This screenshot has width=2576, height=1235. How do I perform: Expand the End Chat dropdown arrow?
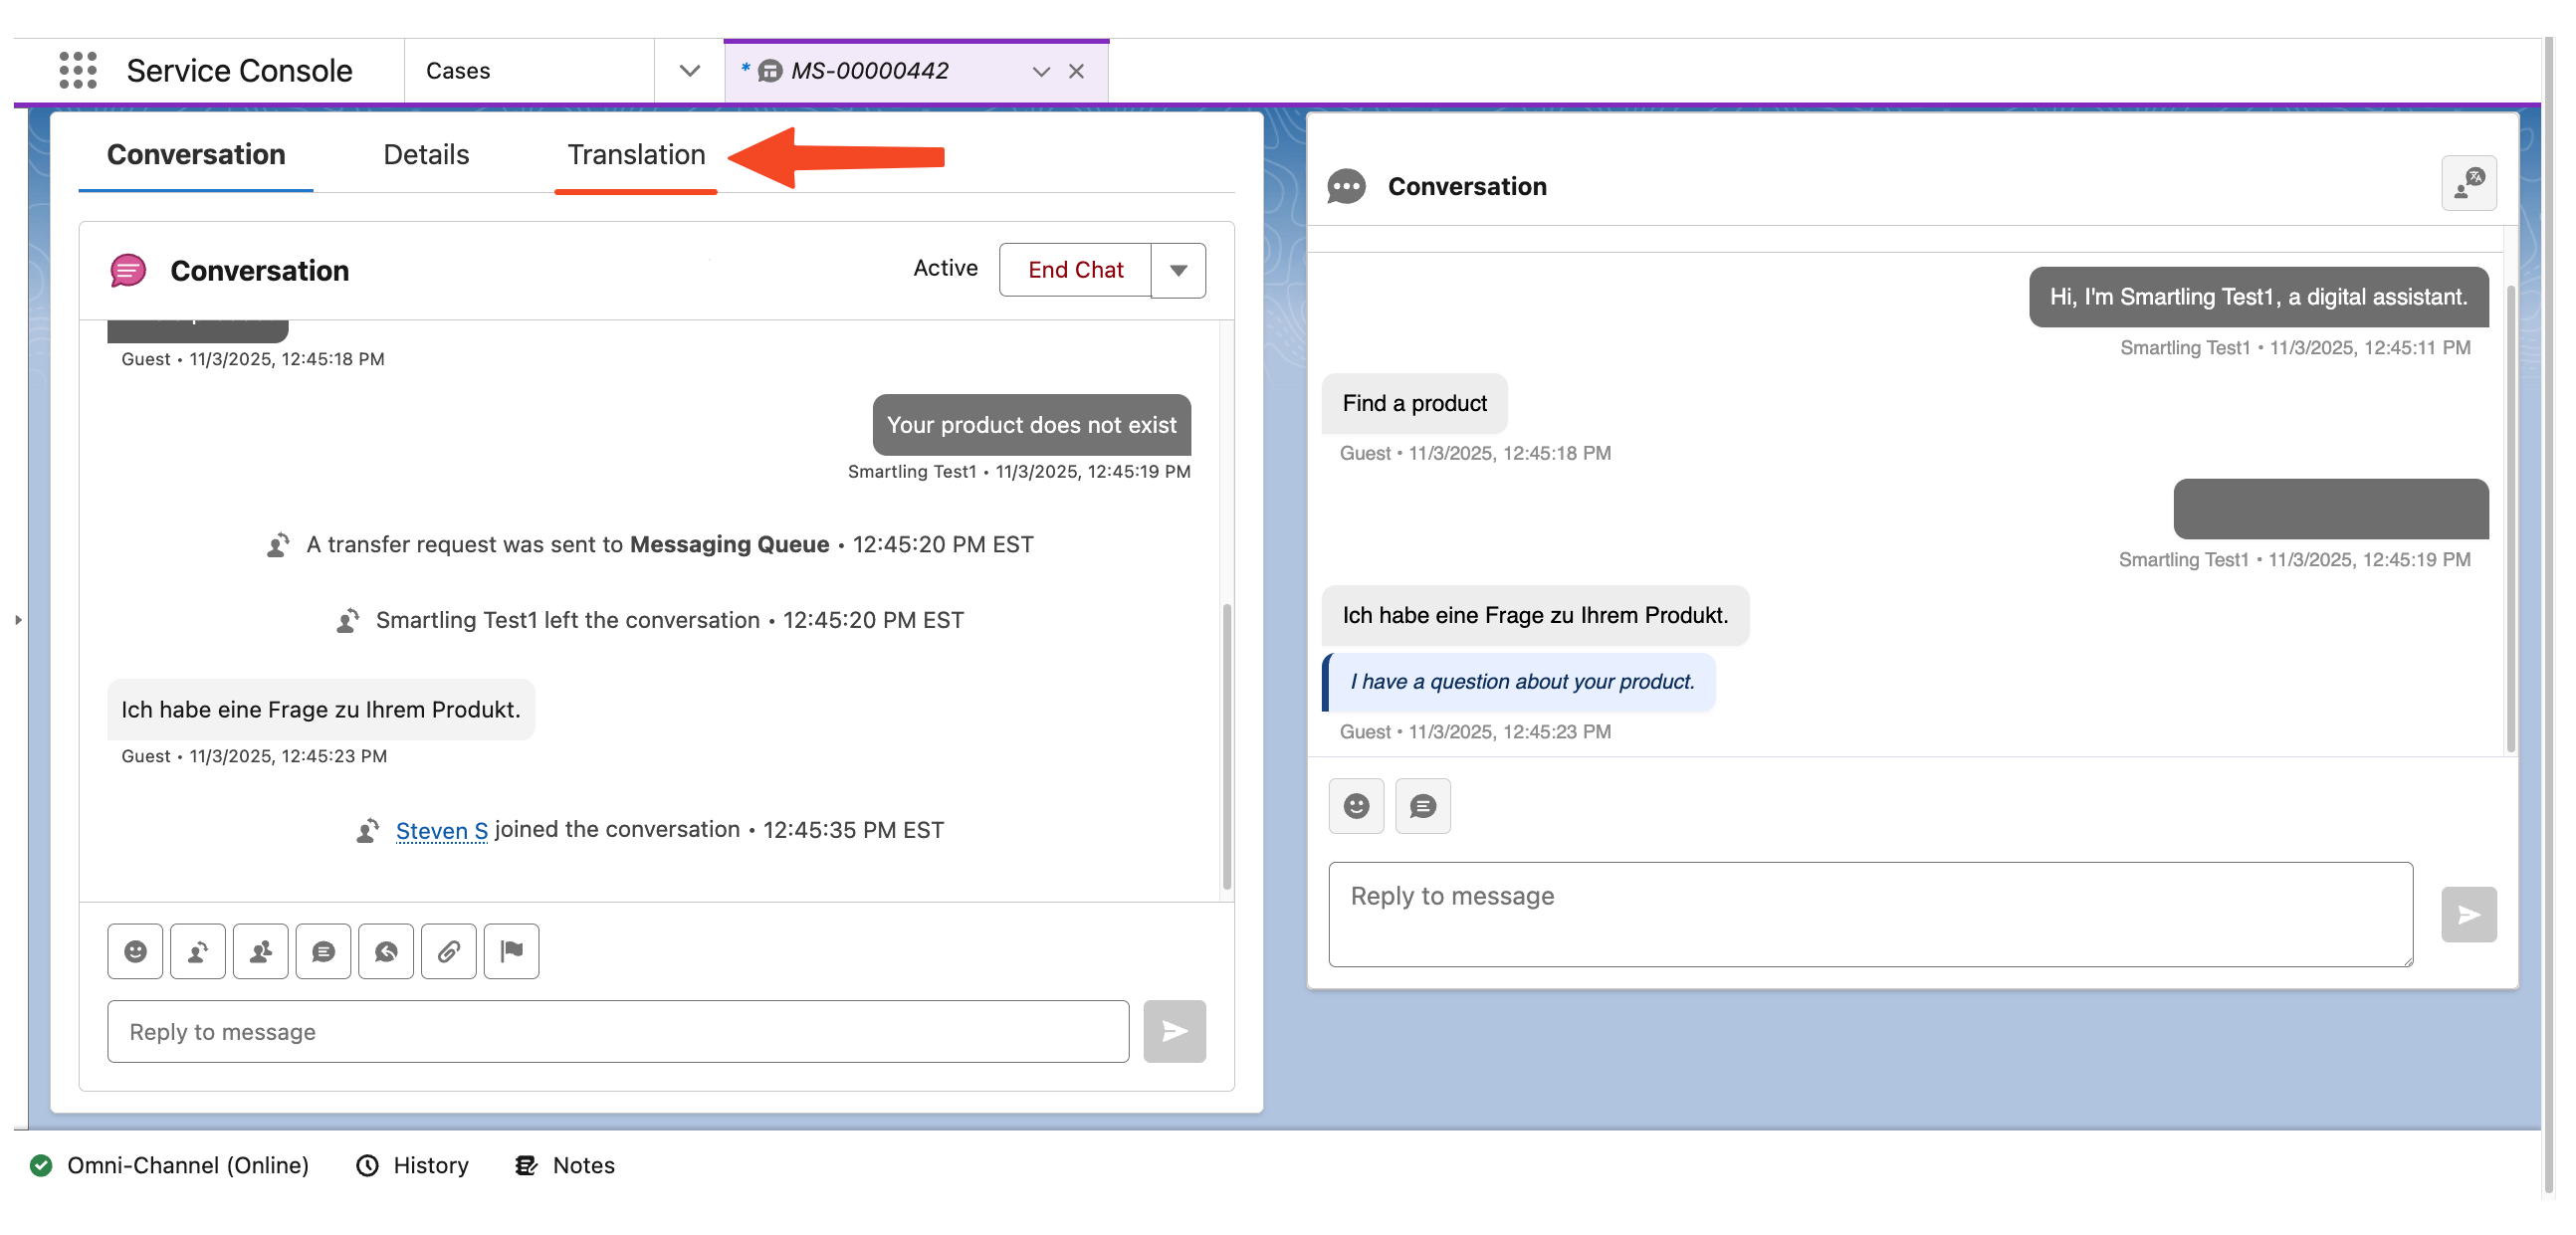[1178, 270]
